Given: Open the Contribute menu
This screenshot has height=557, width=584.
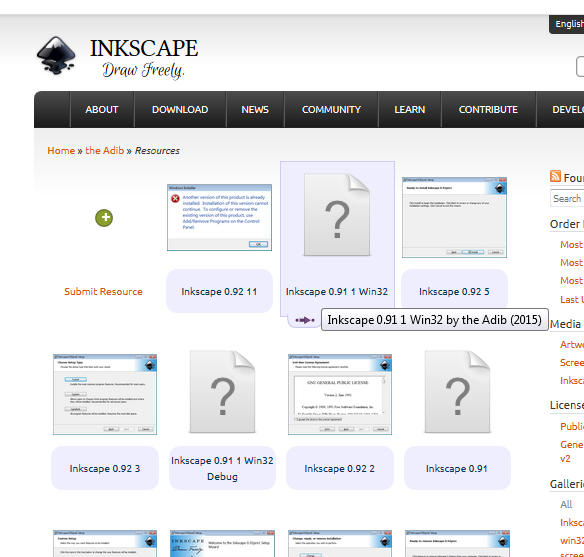Looking at the screenshot, I should point(488,109).
